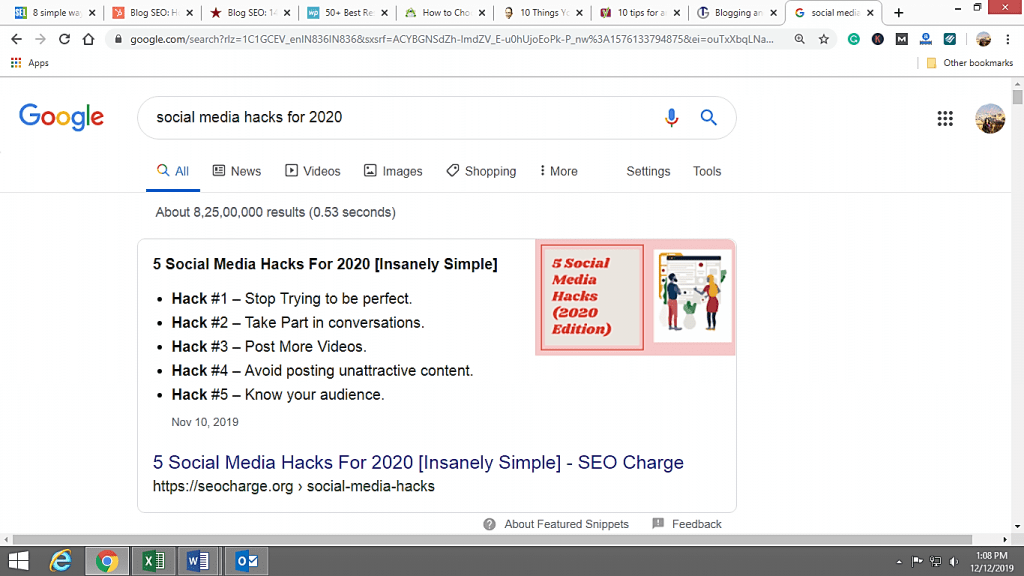This screenshot has width=1024, height=576.
Task: Click the zoom magnifier icon in address bar
Action: [x=799, y=39]
